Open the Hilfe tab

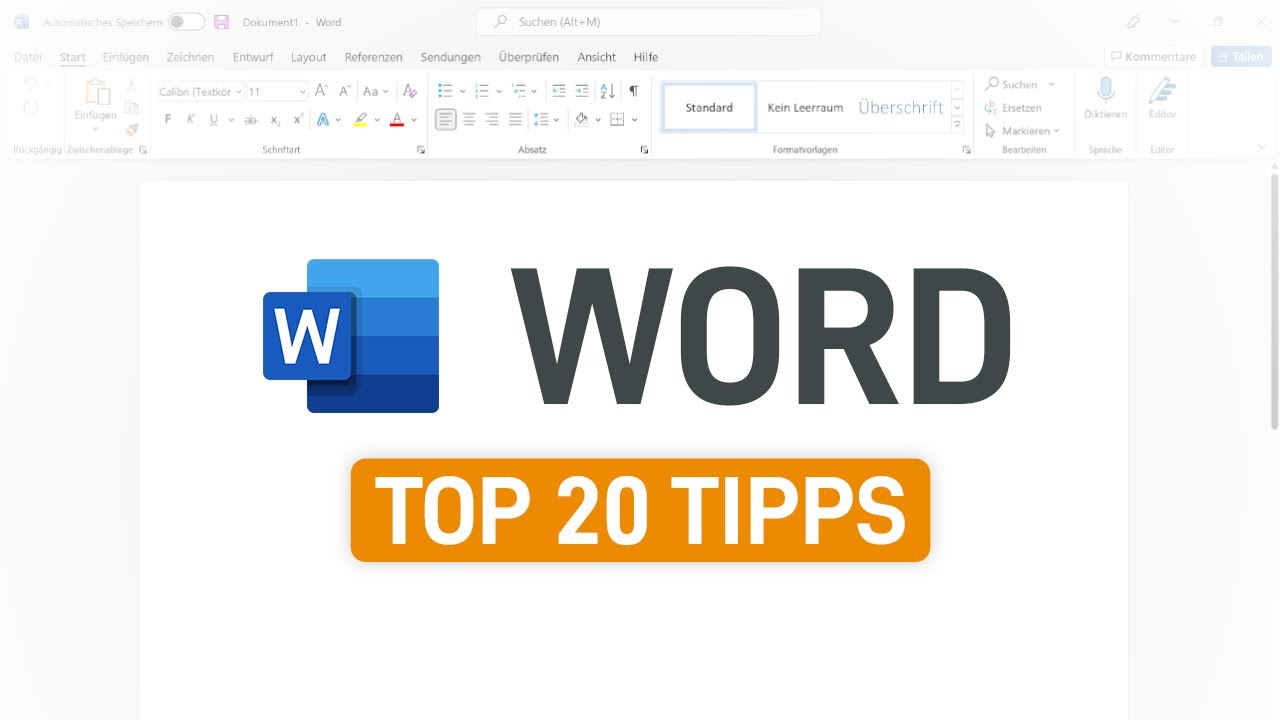click(646, 57)
